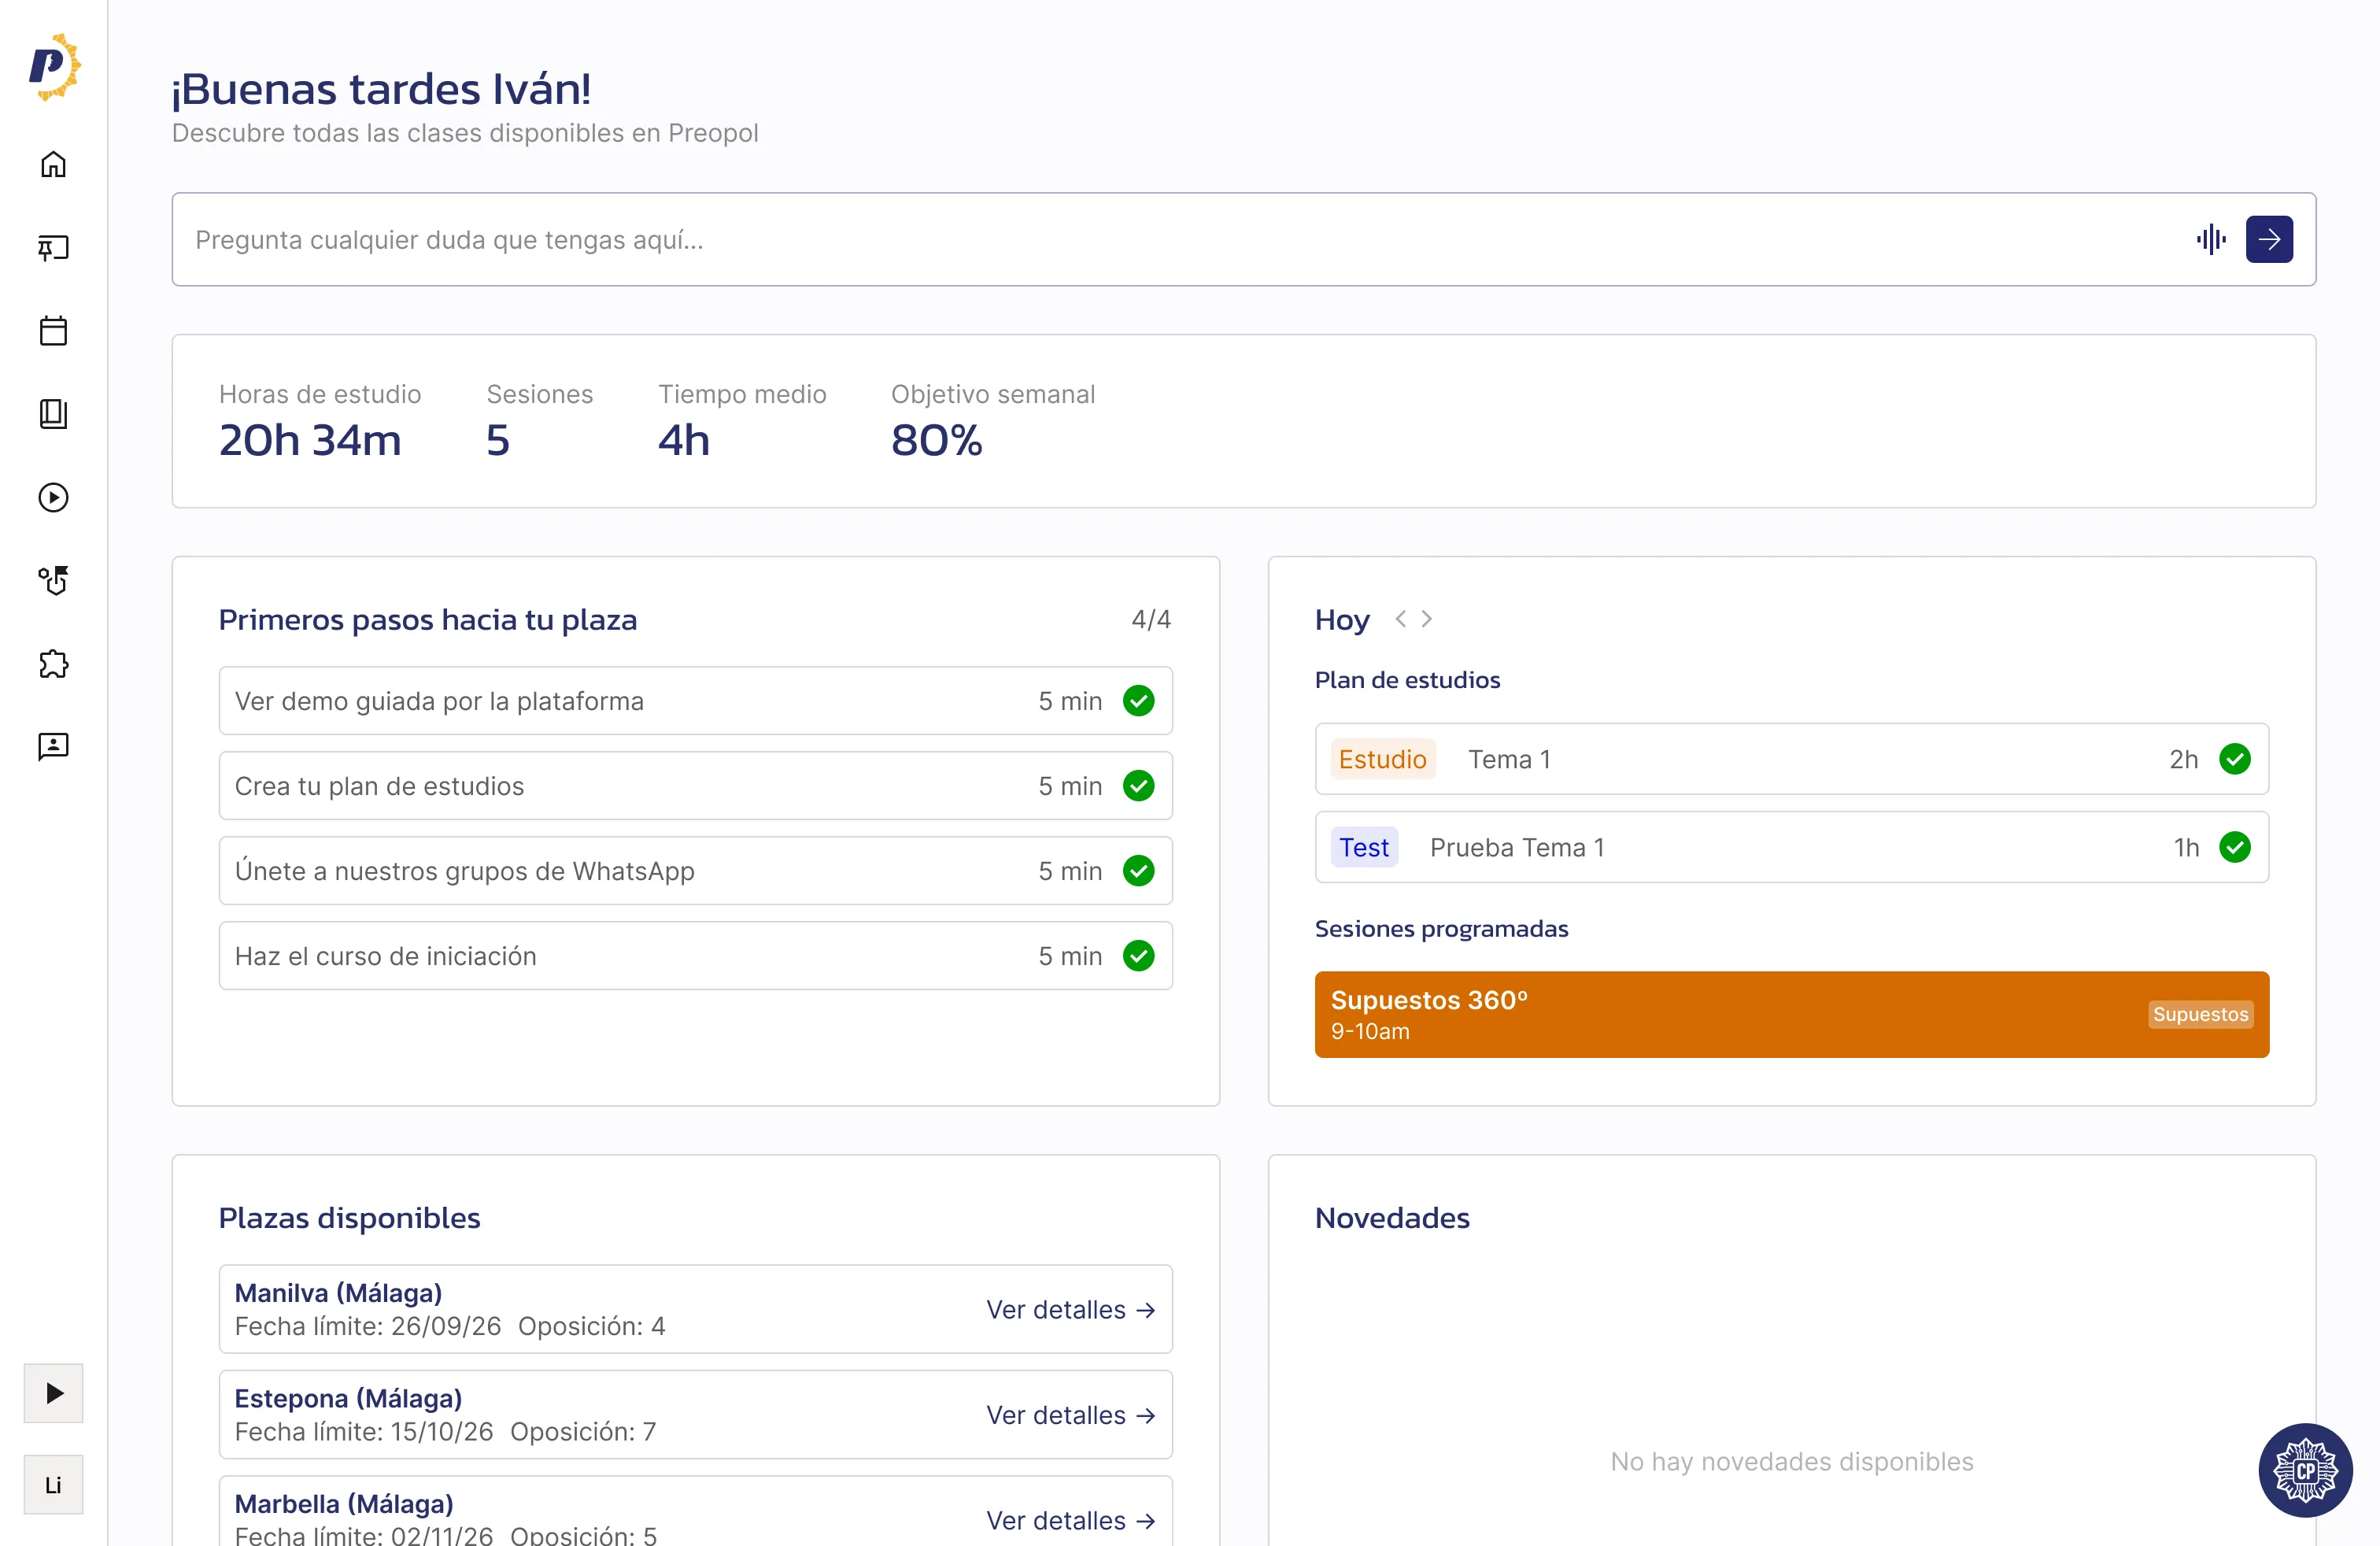The image size is (2380, 1546).
Task: Focus the Pregunta cualquier duda input field
Action: coord(1180,239)
